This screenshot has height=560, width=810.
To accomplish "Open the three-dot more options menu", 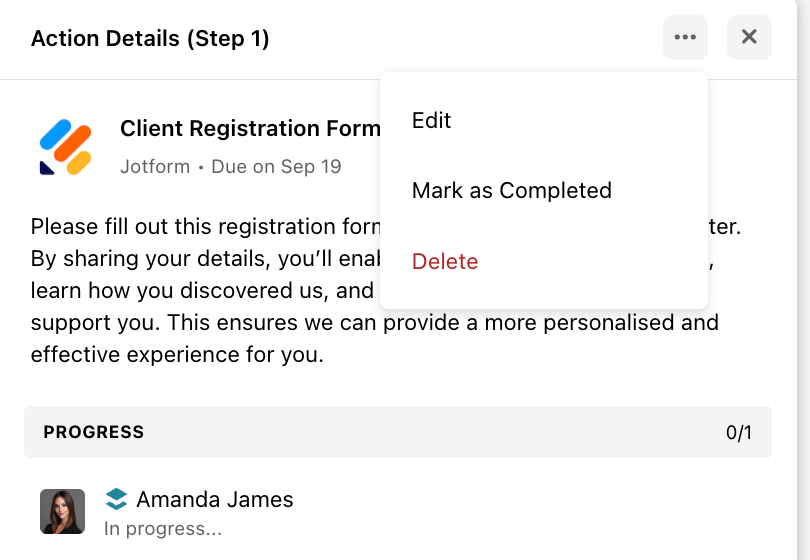I will coord(685,38).
